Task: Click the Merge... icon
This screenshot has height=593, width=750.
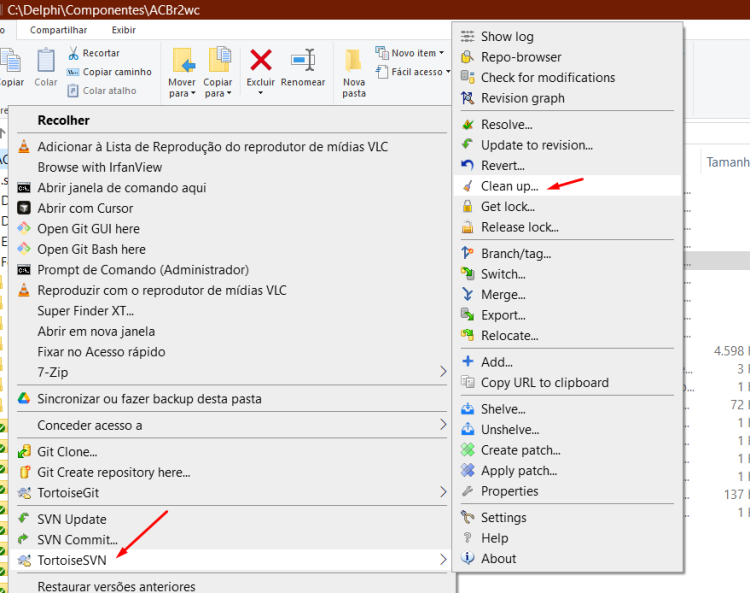Action: tap(467, 295)
